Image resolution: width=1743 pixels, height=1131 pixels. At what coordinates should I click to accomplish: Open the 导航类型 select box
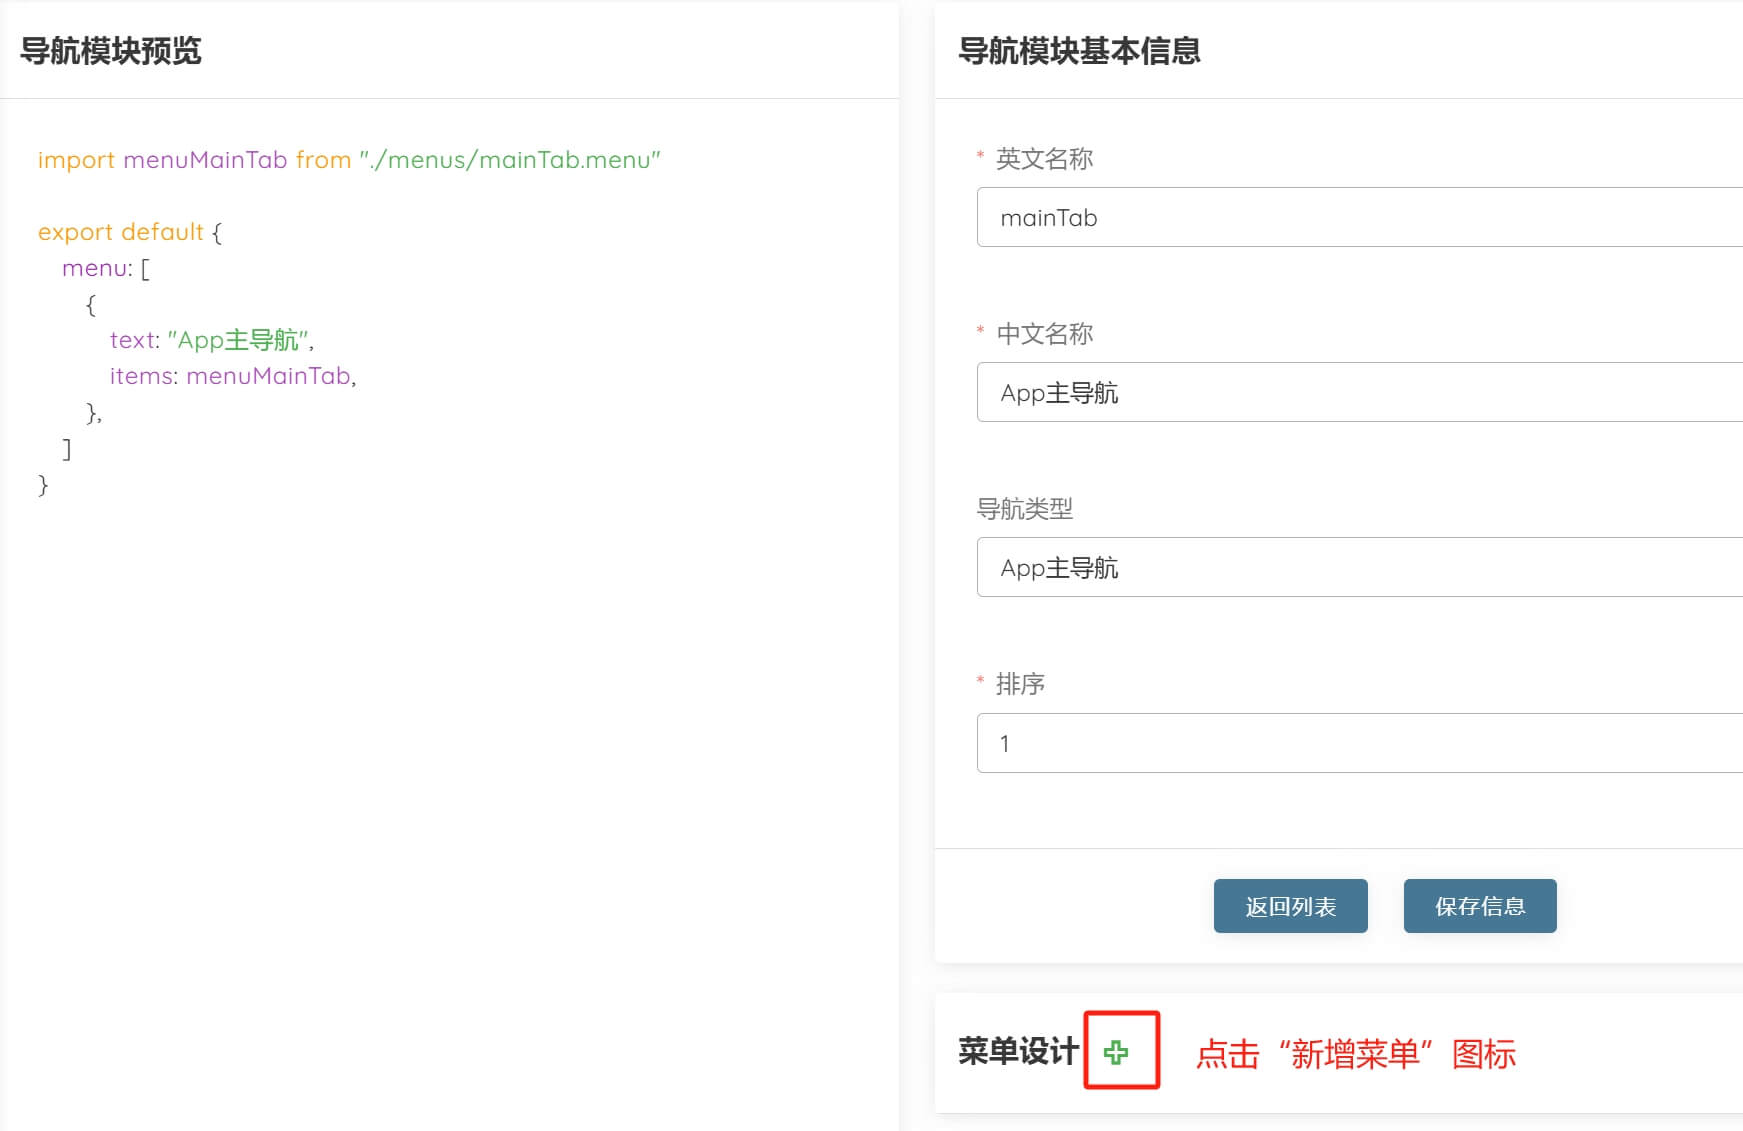click(1360, 567)
